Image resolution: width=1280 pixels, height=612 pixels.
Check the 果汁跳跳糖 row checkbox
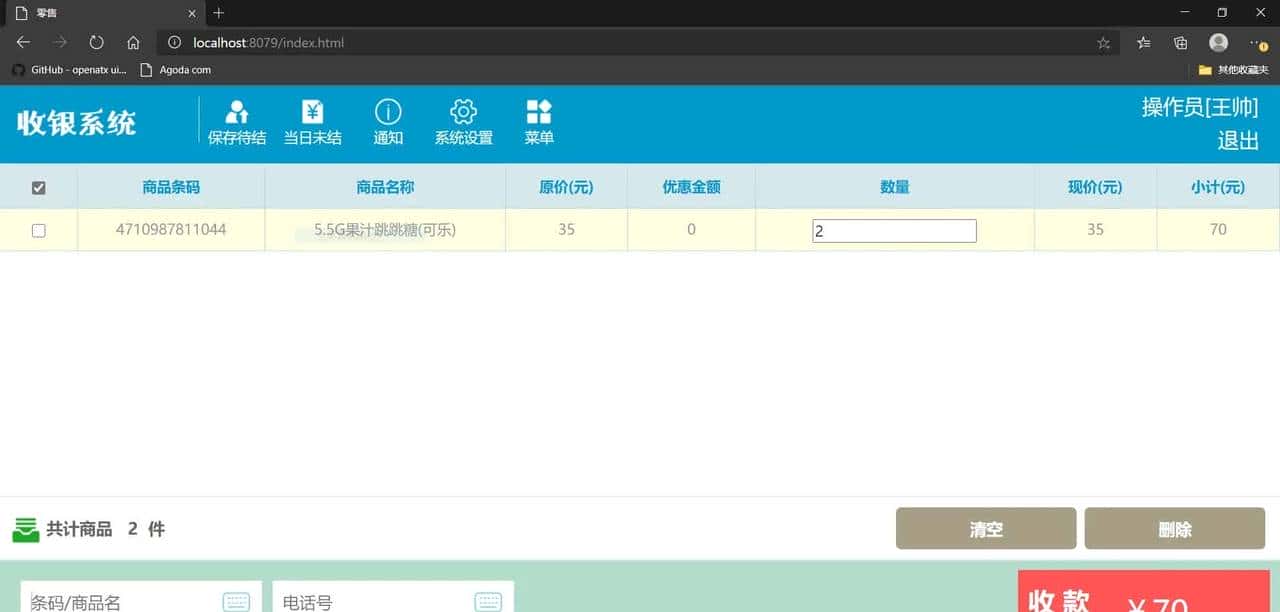click(38, 231)
